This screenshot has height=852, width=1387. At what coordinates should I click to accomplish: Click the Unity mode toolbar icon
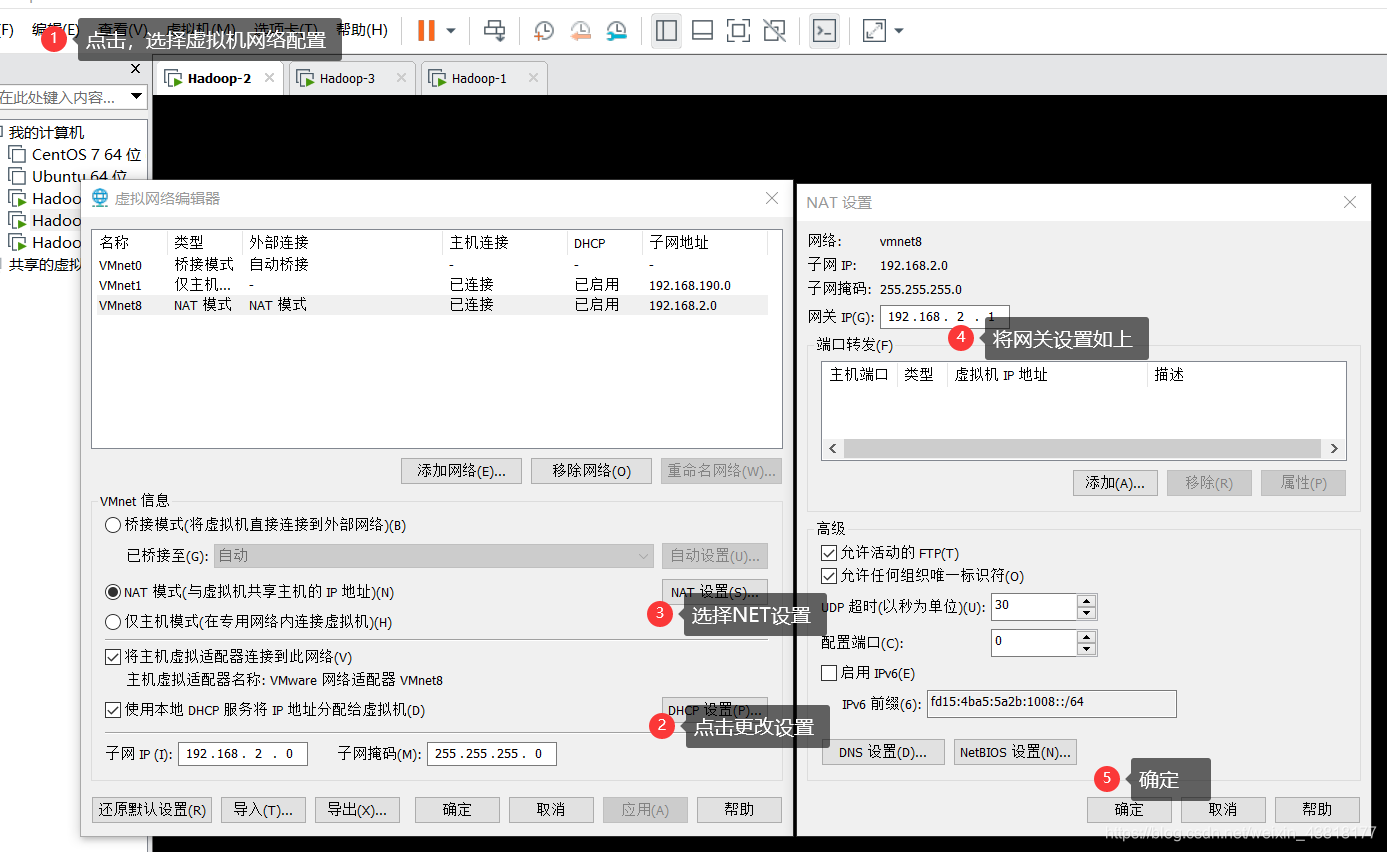pyautogui.click(x=774, y=31)
